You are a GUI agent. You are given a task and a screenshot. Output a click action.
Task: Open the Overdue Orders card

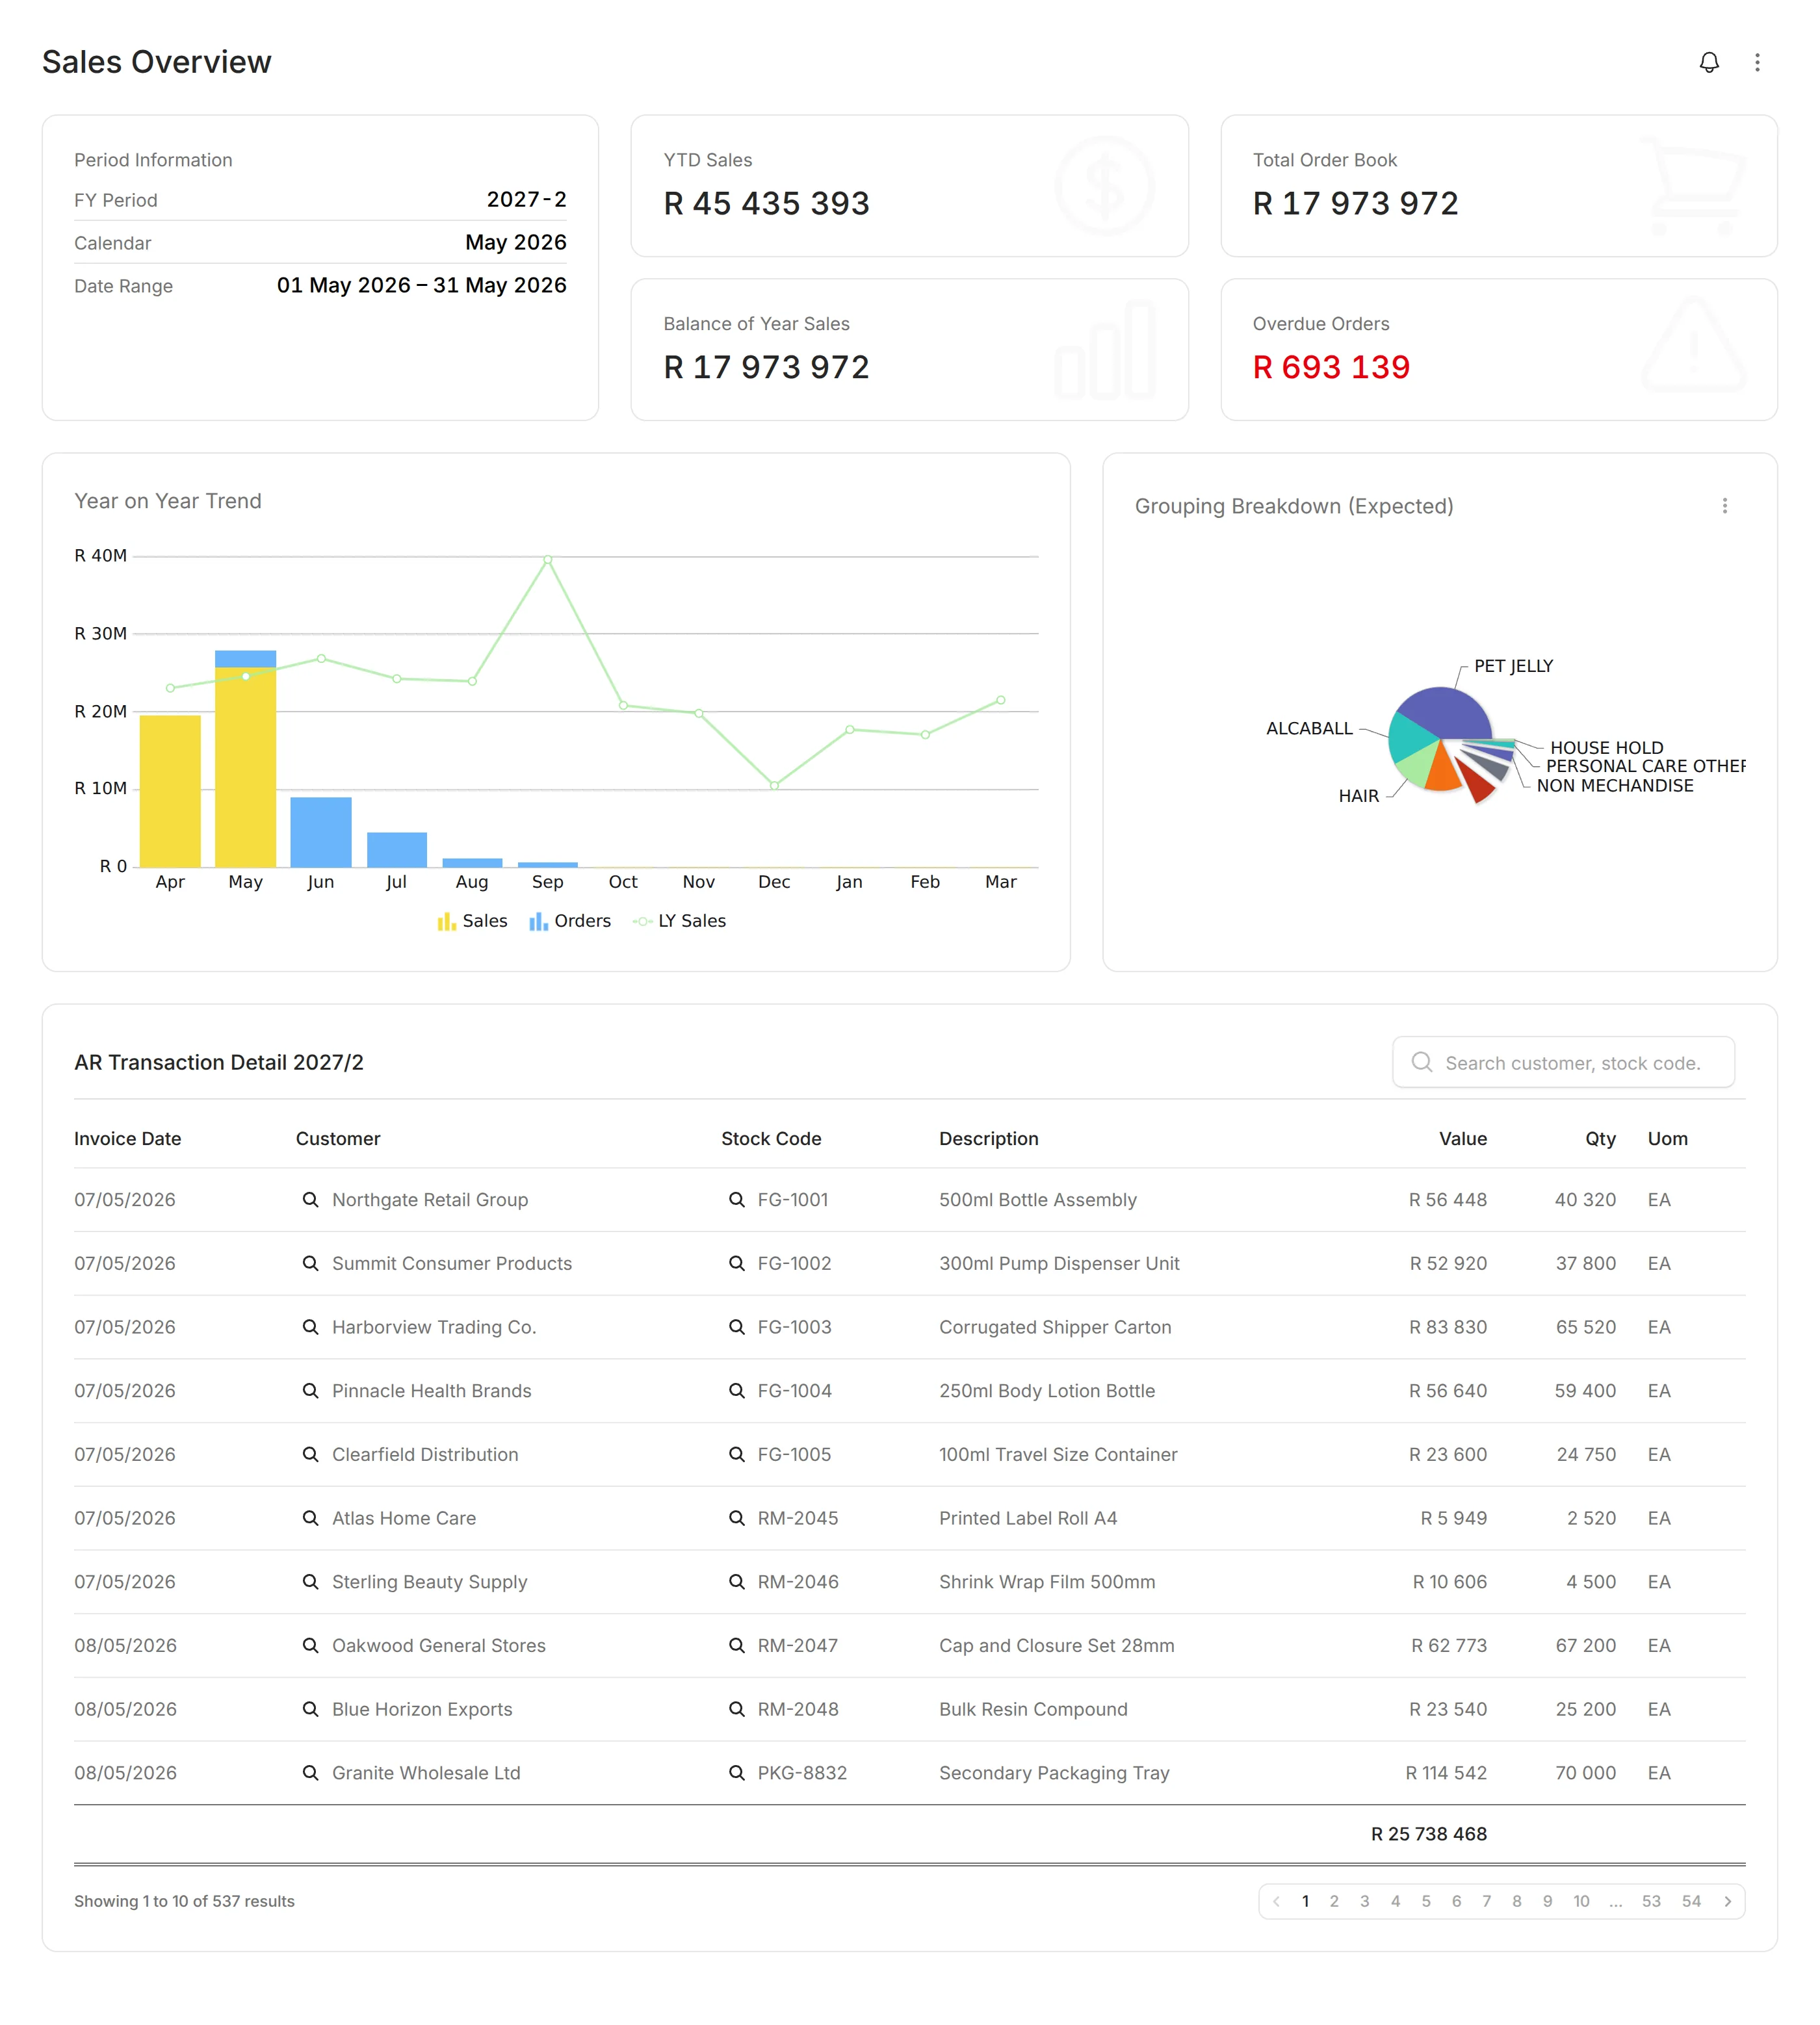point(1498,349)
